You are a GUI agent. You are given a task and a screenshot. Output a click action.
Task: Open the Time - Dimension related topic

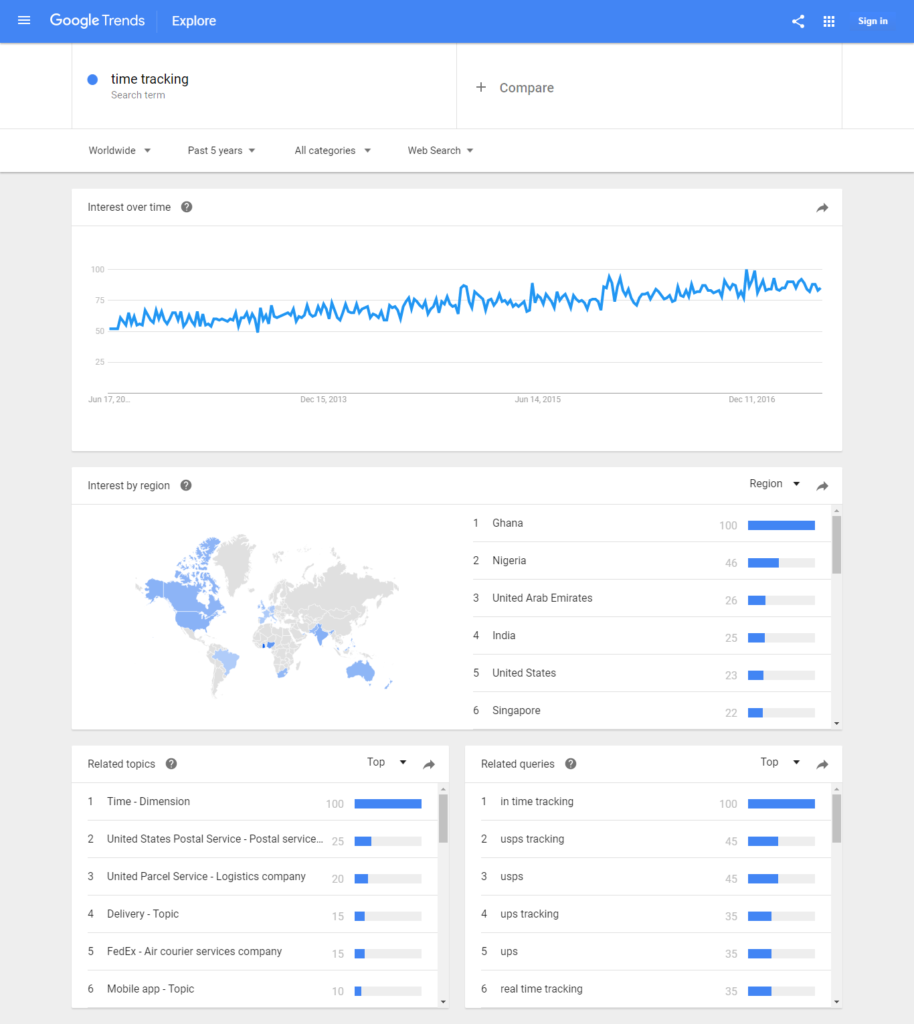[x=262, y=801]
